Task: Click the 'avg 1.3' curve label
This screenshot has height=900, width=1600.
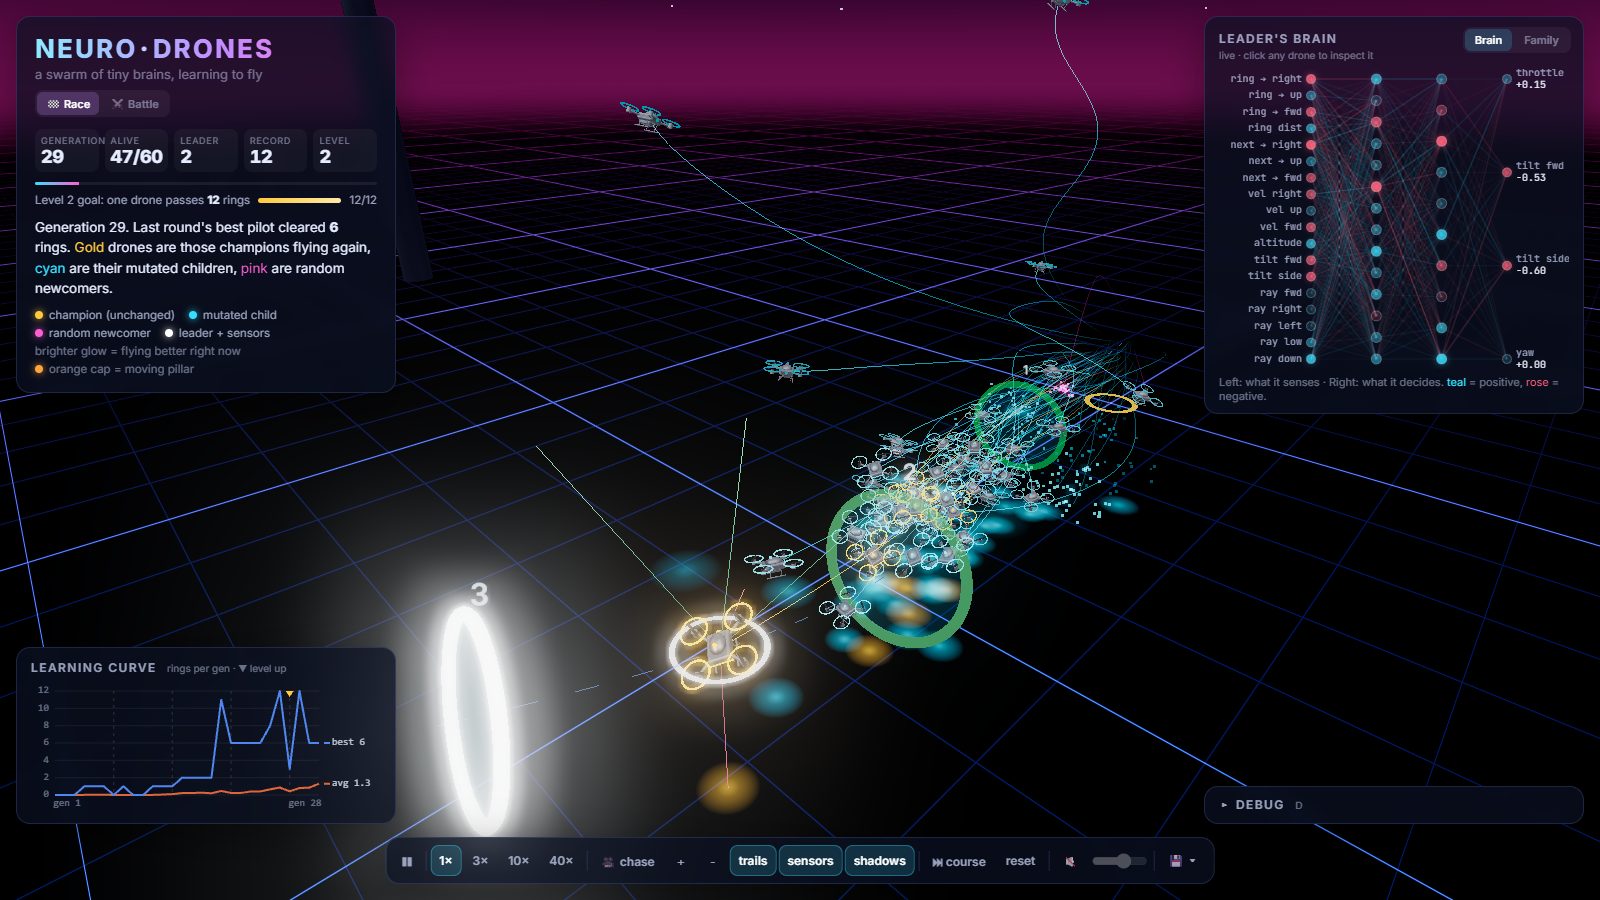Action: tap(350, 783)
